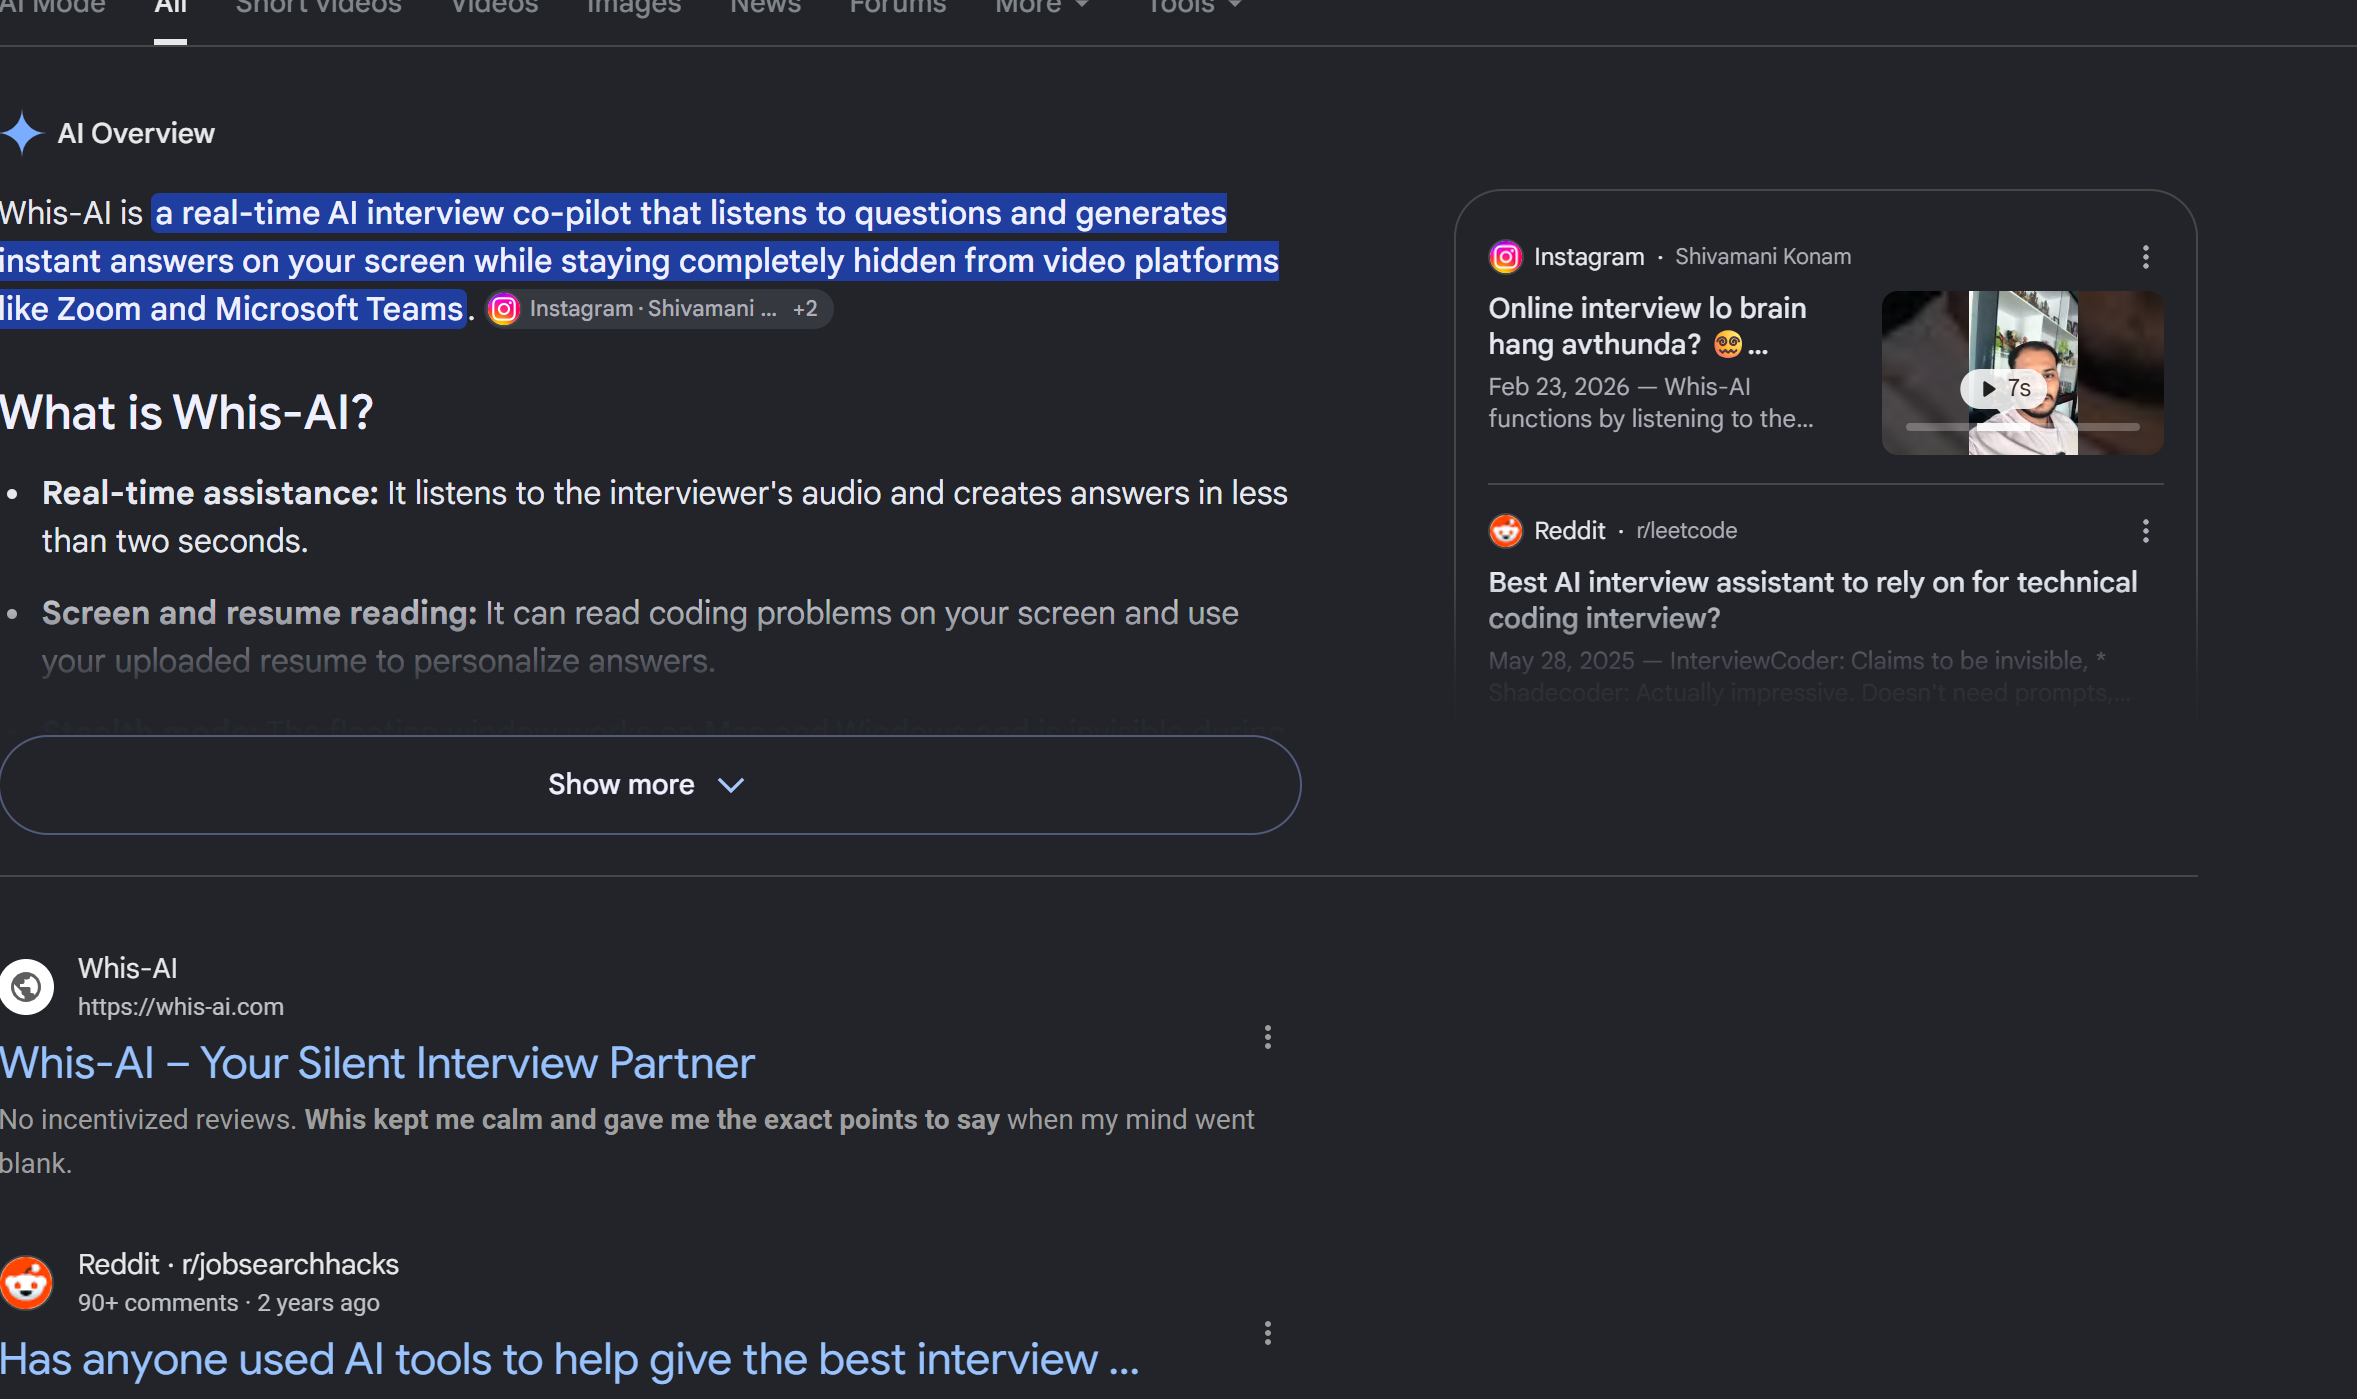This screenshot has height=1399, width=2357.
Task: Click the 'r/leetcode' subreddit label
Action: (1686, 531)
